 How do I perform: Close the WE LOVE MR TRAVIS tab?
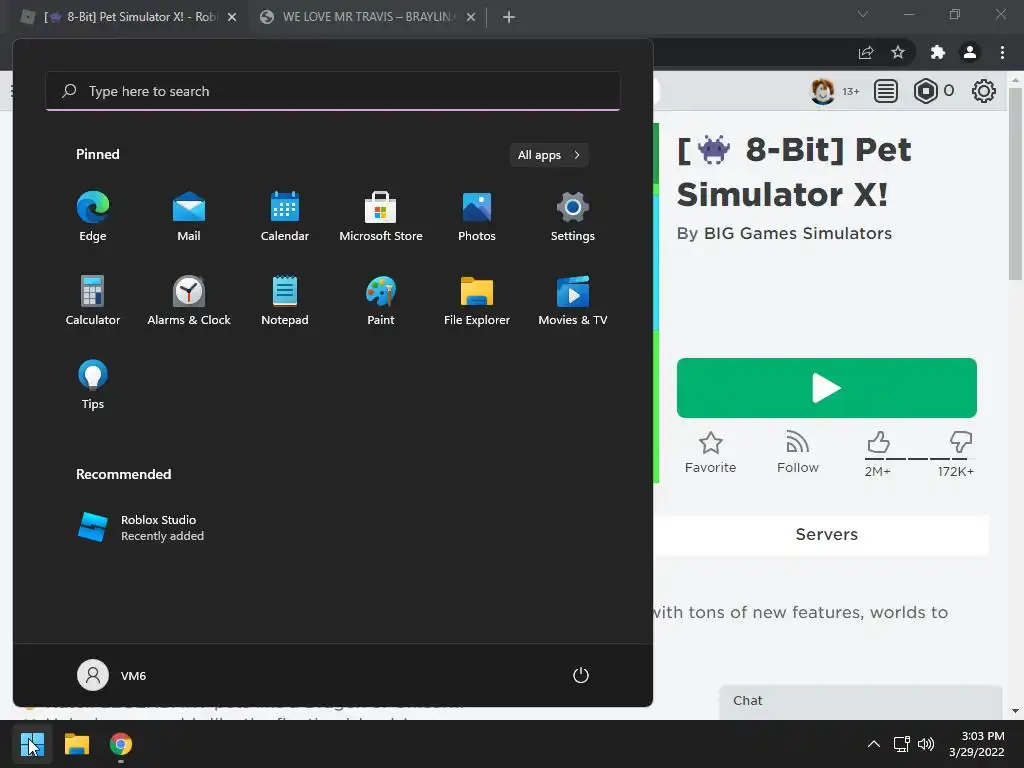point(471,17)
